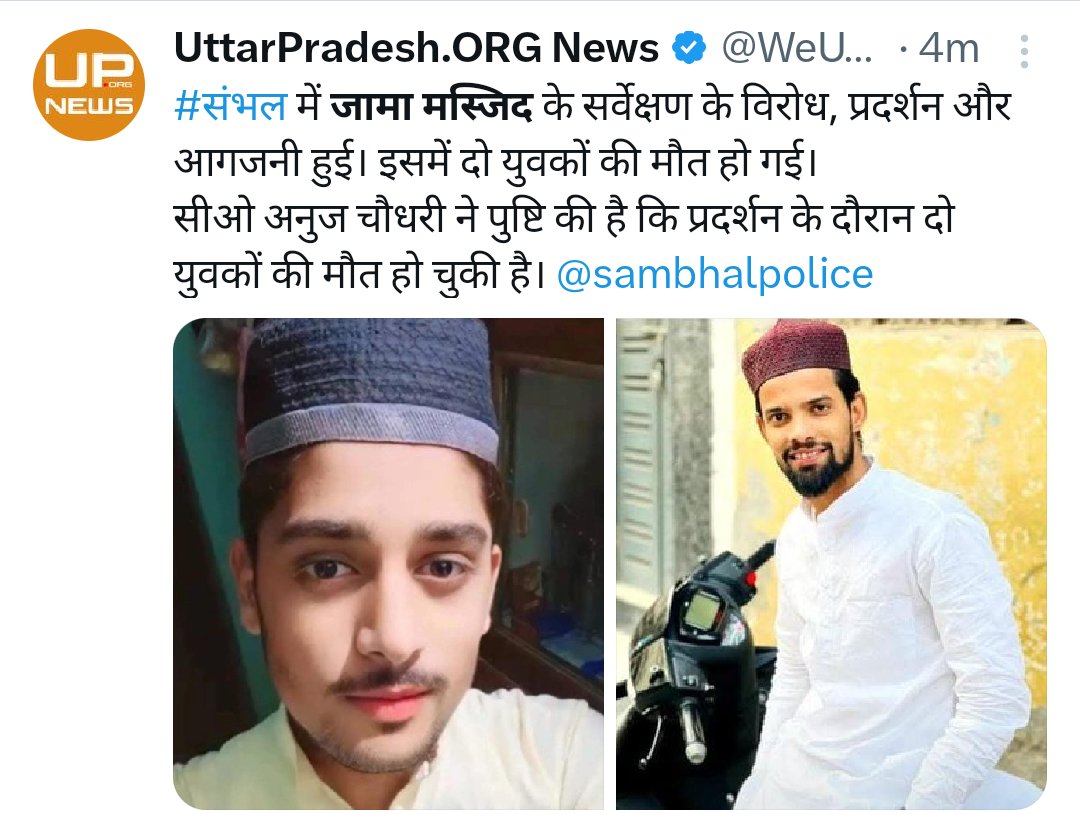This screenshot has height=815, width=1080.
Task: View the left photo of man in blue cap
Action: pos(388,564)
